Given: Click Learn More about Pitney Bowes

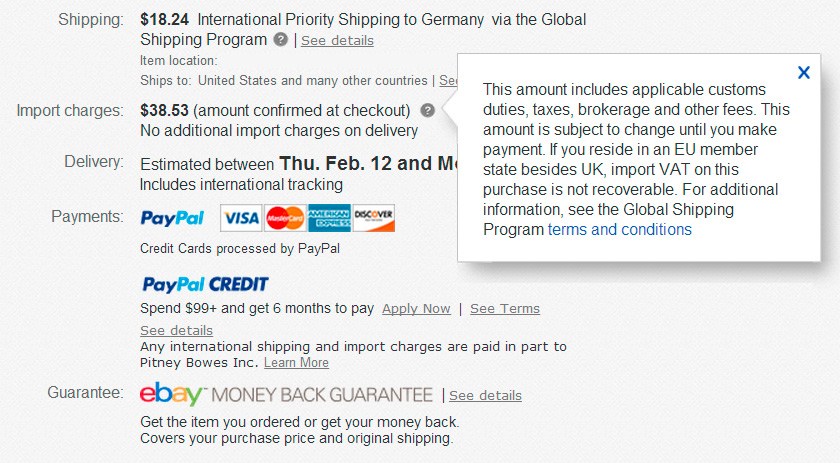Looking at the screenshot, I should coord(296,363).
